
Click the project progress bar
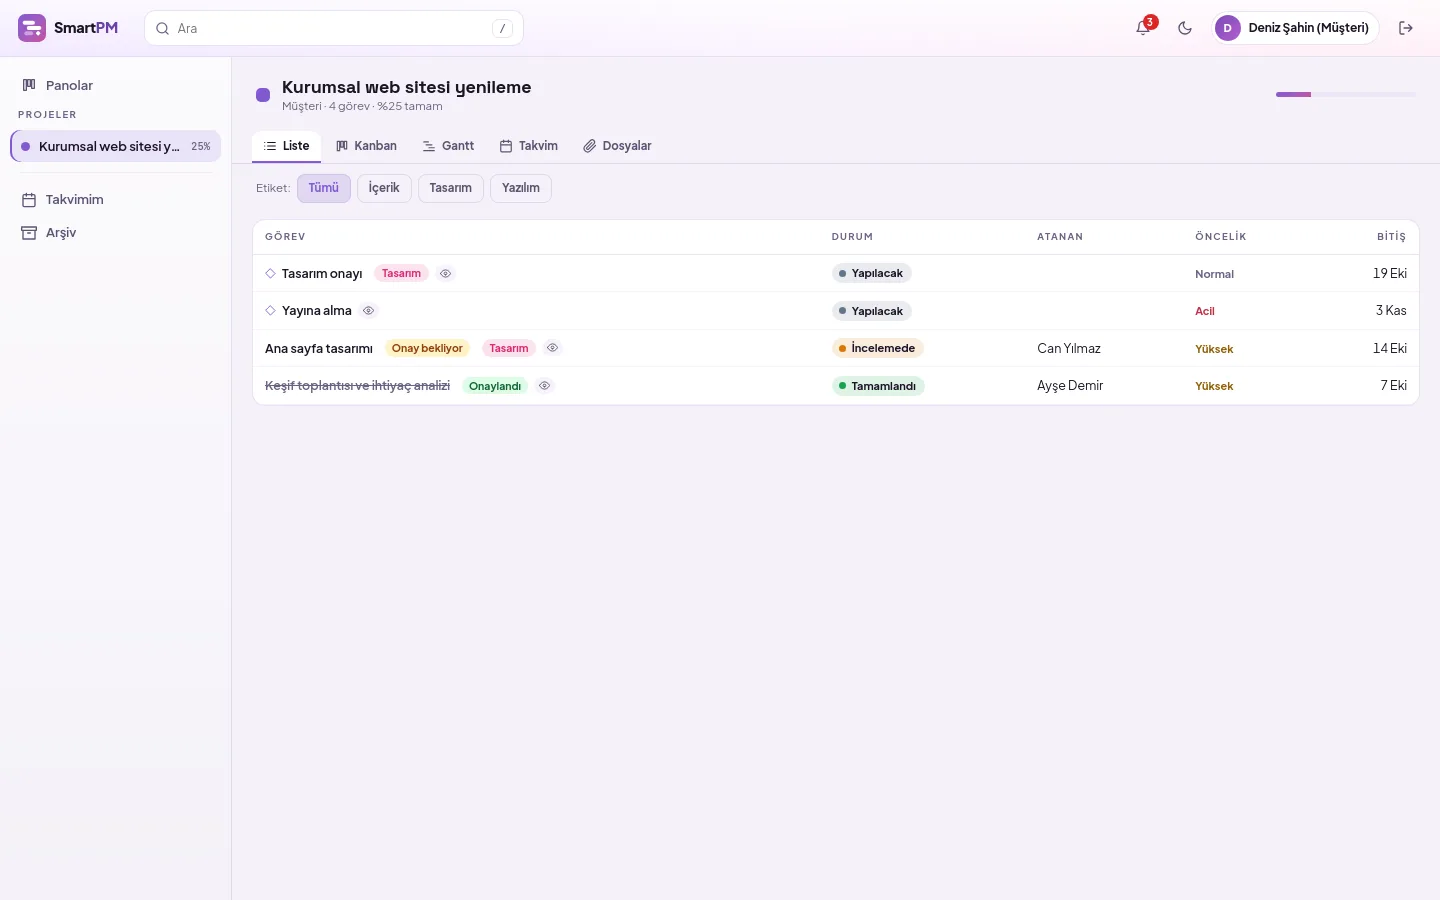1346,94
